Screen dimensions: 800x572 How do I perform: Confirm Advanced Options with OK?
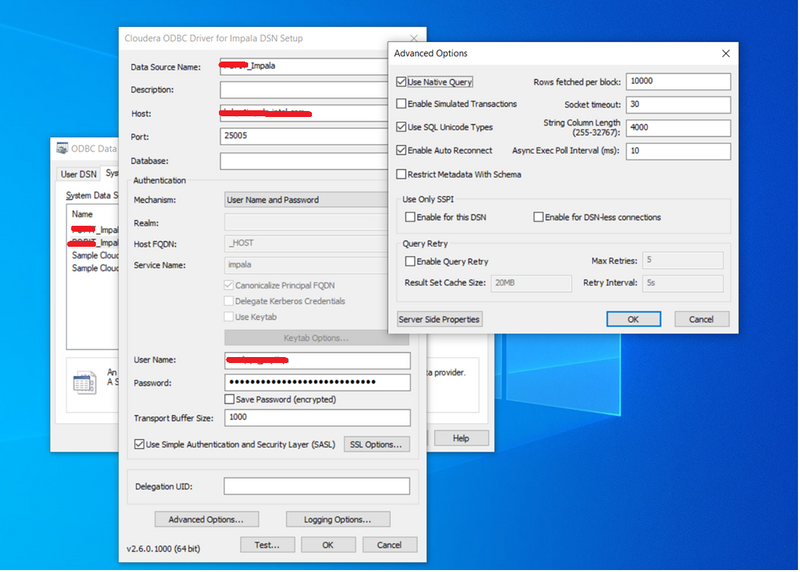coord(633,319)
